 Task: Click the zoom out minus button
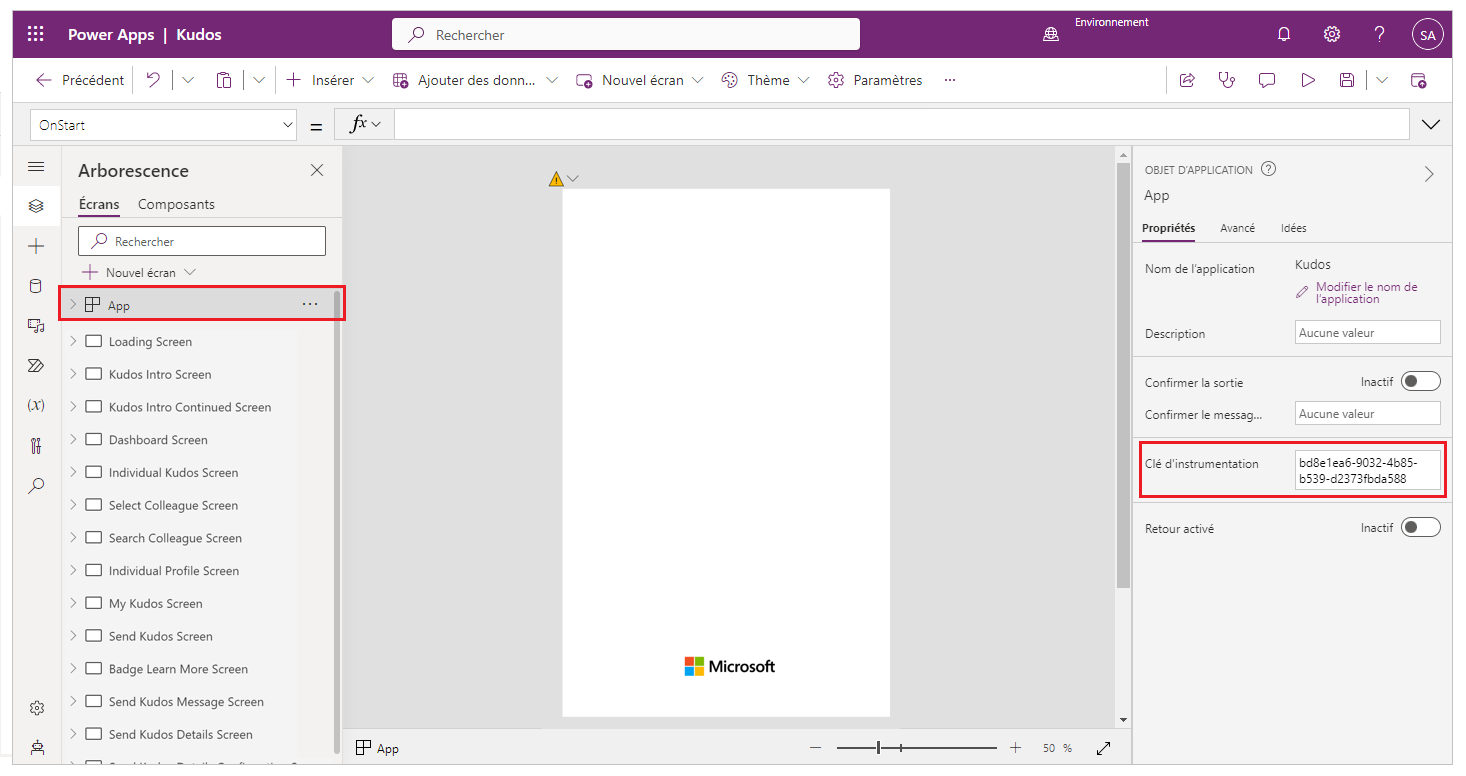click(816, 748)
